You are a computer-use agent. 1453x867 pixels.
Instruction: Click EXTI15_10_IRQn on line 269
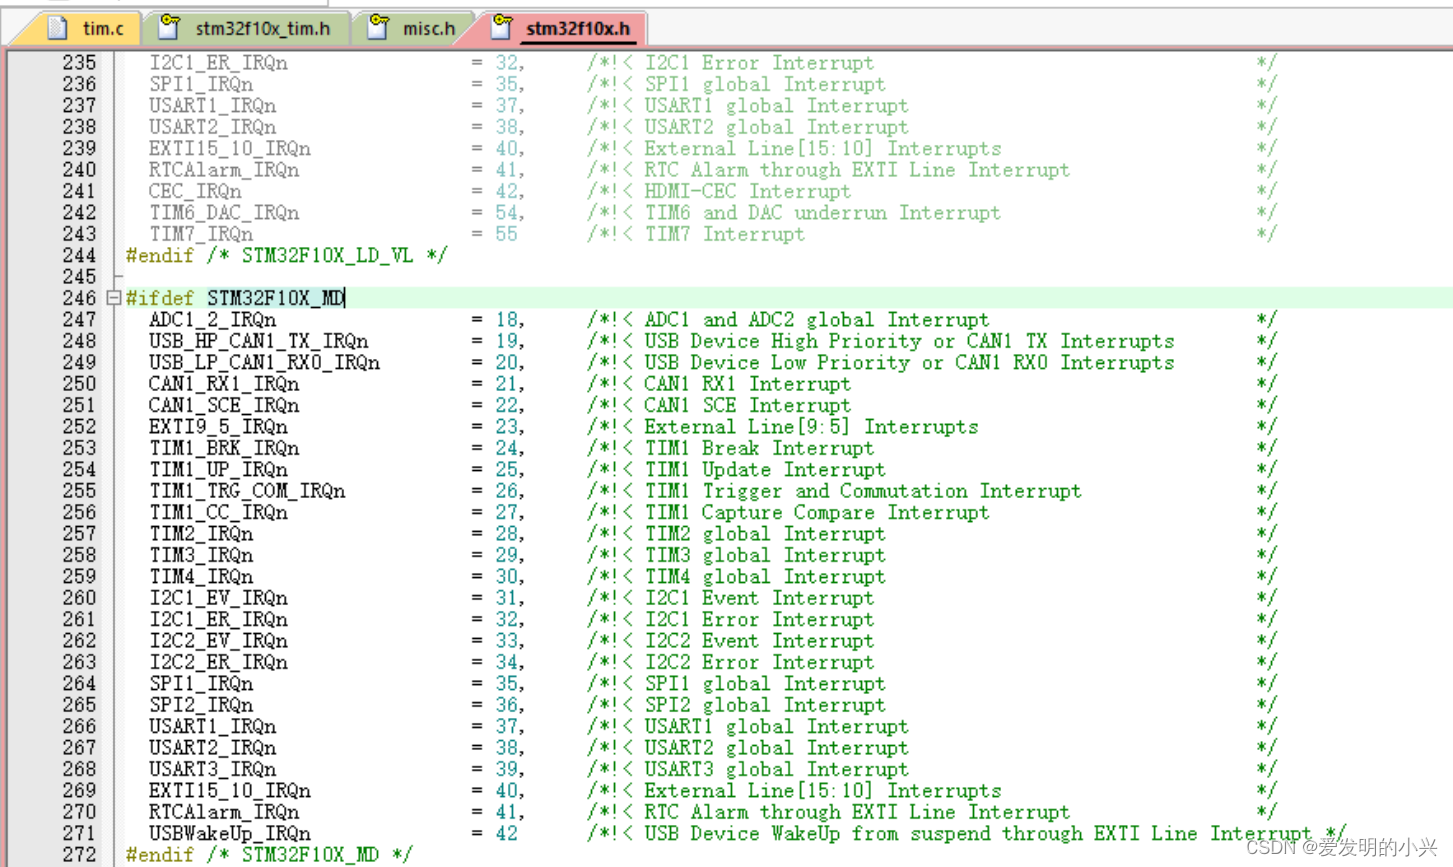229,790
